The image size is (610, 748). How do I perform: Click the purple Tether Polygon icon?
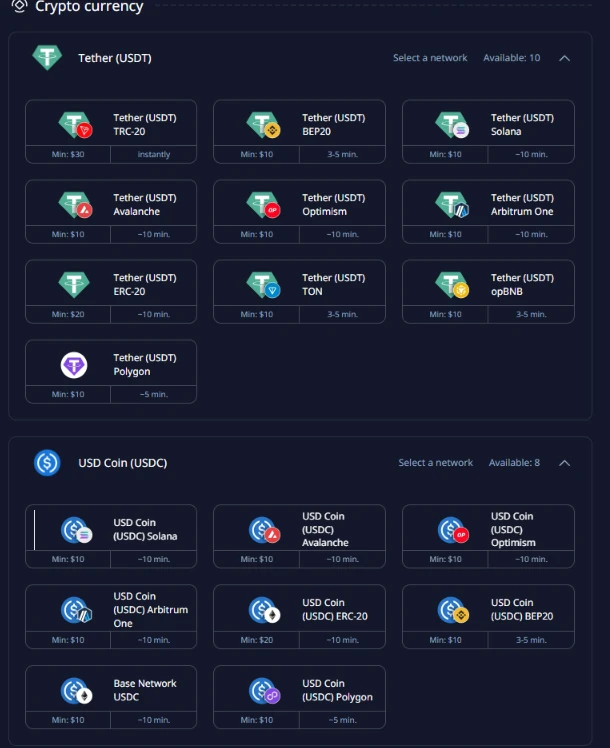click(x=74, y=365)
